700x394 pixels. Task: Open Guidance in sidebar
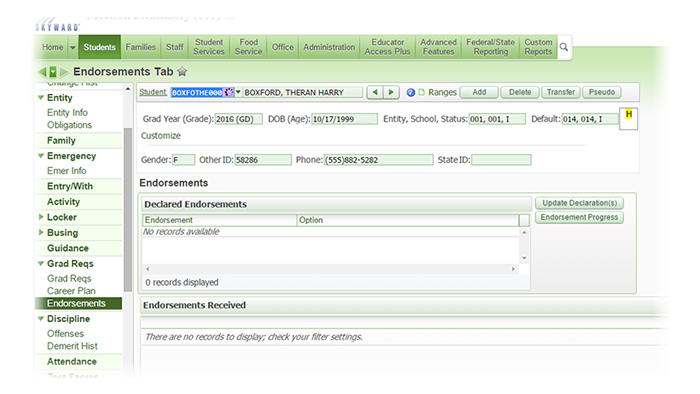(x=68, y=248)
